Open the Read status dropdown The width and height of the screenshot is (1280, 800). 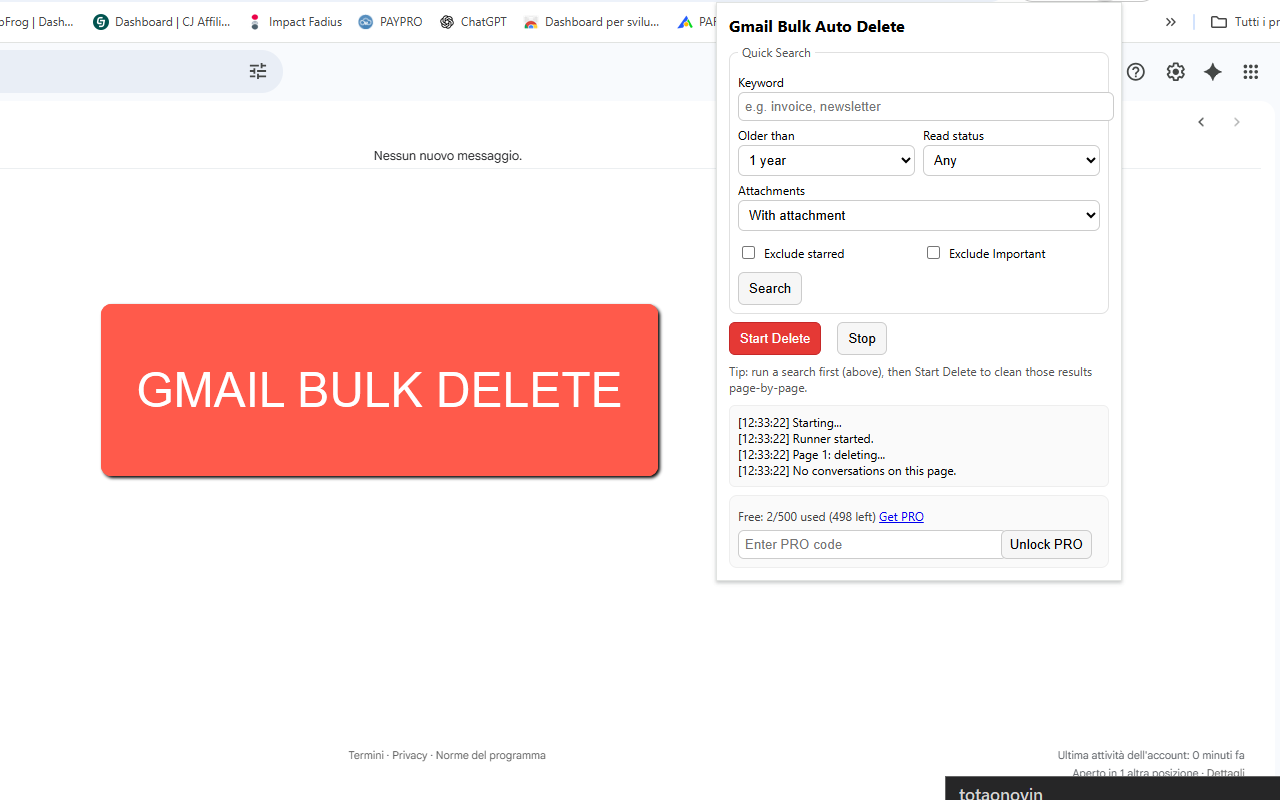(1011, 160)
